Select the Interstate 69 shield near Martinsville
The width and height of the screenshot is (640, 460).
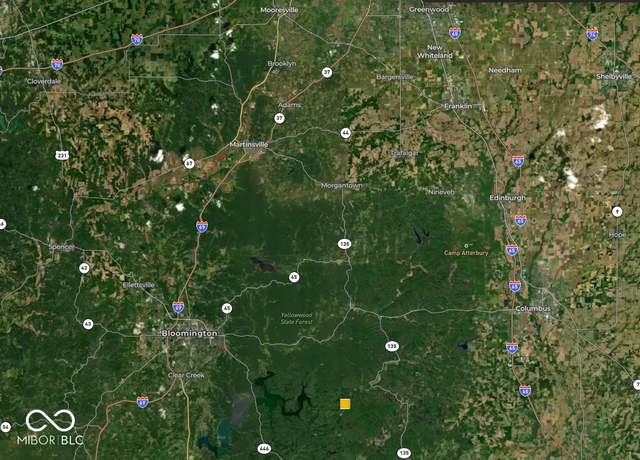tap(202, 227)
